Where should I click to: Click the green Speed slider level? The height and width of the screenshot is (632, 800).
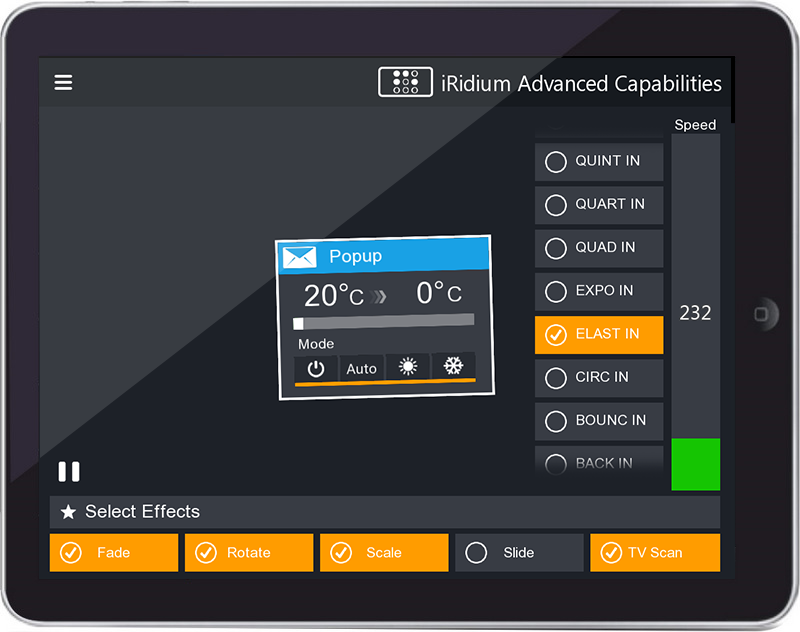click(695, 464)
